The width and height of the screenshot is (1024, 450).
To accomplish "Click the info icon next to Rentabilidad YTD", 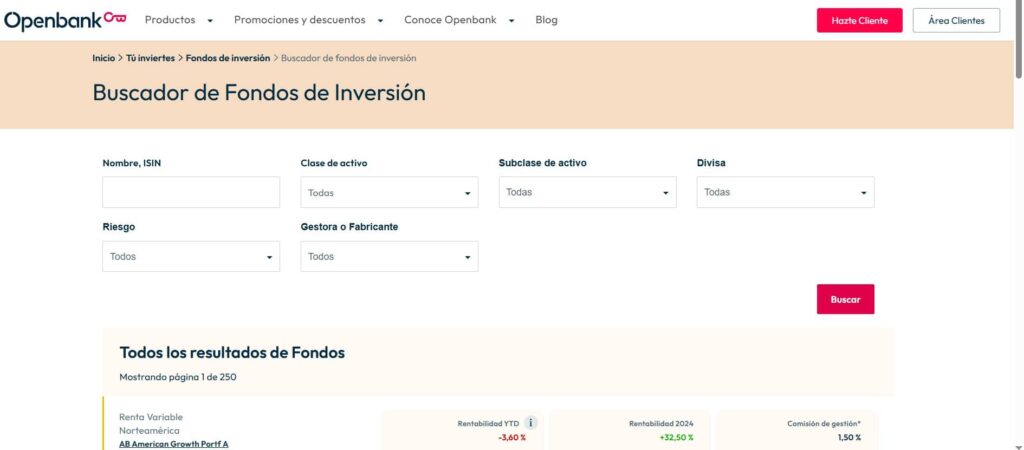I will pos(530,423).
